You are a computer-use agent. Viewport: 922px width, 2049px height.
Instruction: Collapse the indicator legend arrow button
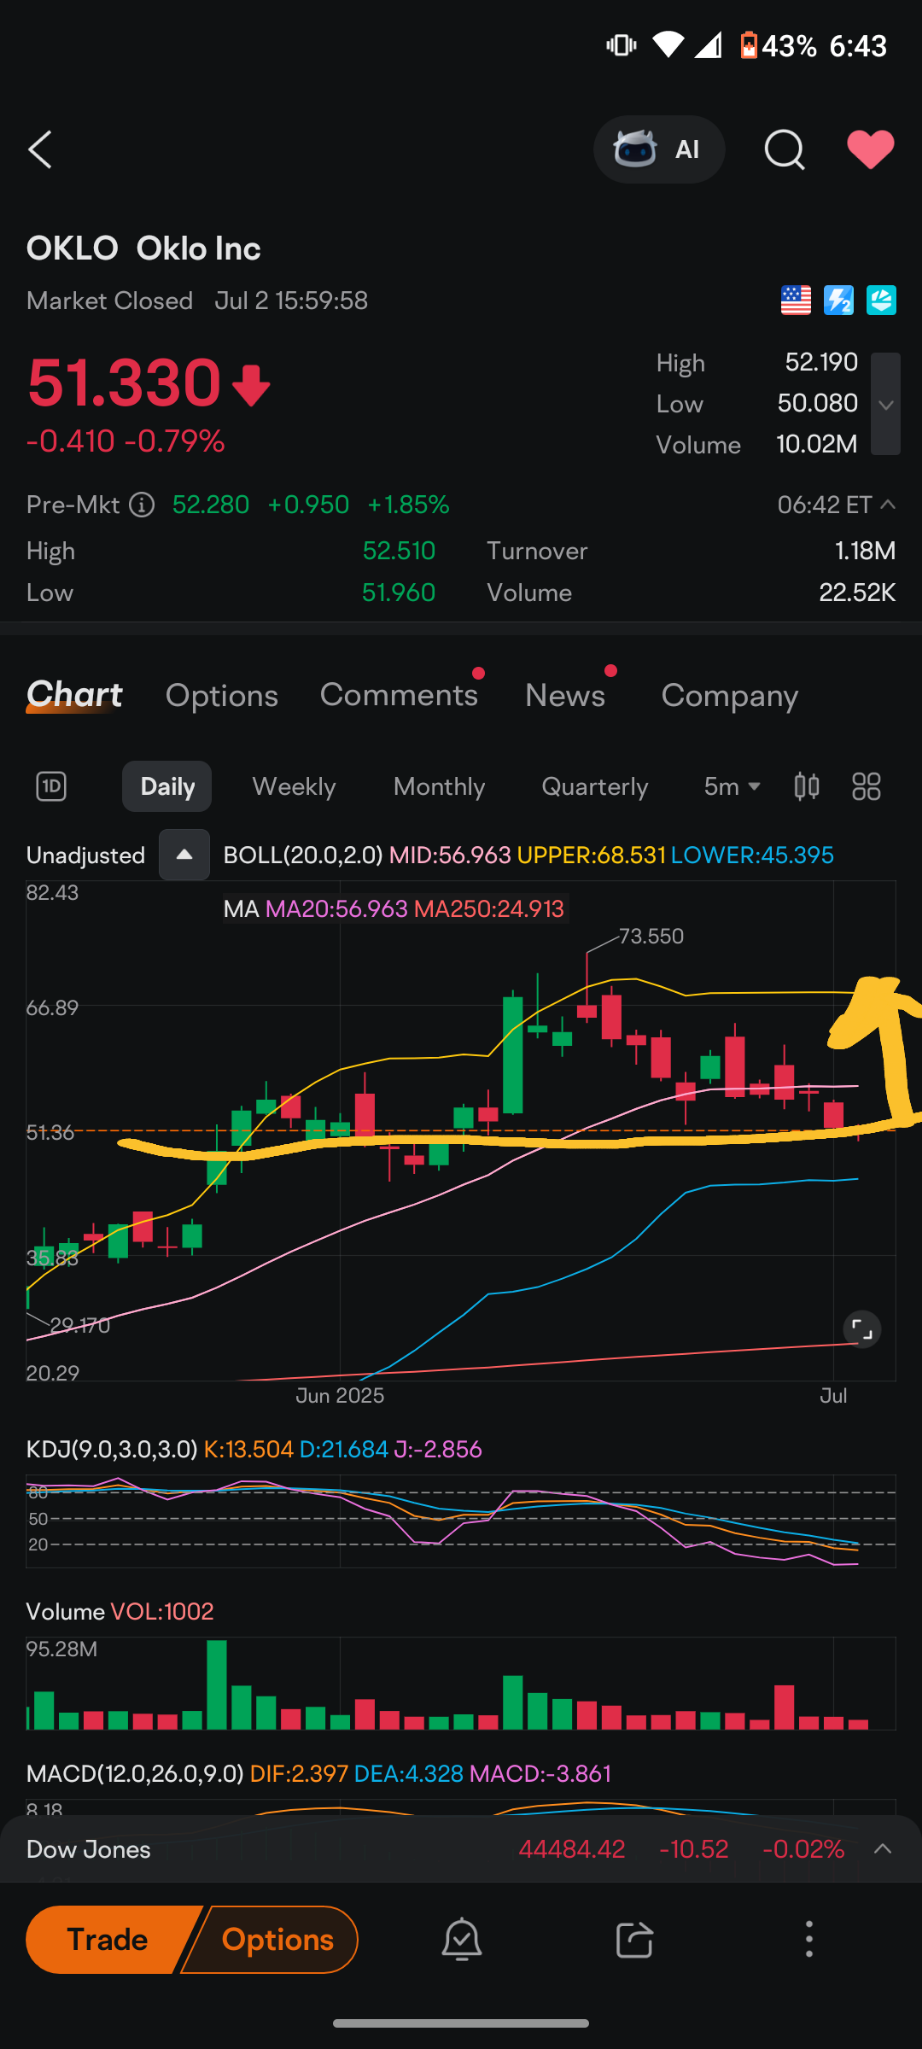(184, 855)
